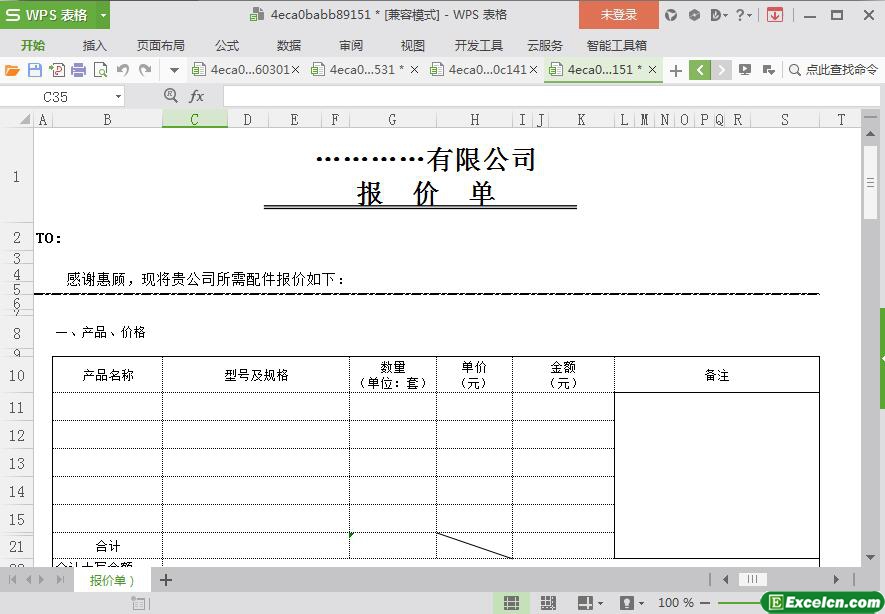Click the 未登录 login button
This screenshot has height=614, width=885.
point(619,15)
